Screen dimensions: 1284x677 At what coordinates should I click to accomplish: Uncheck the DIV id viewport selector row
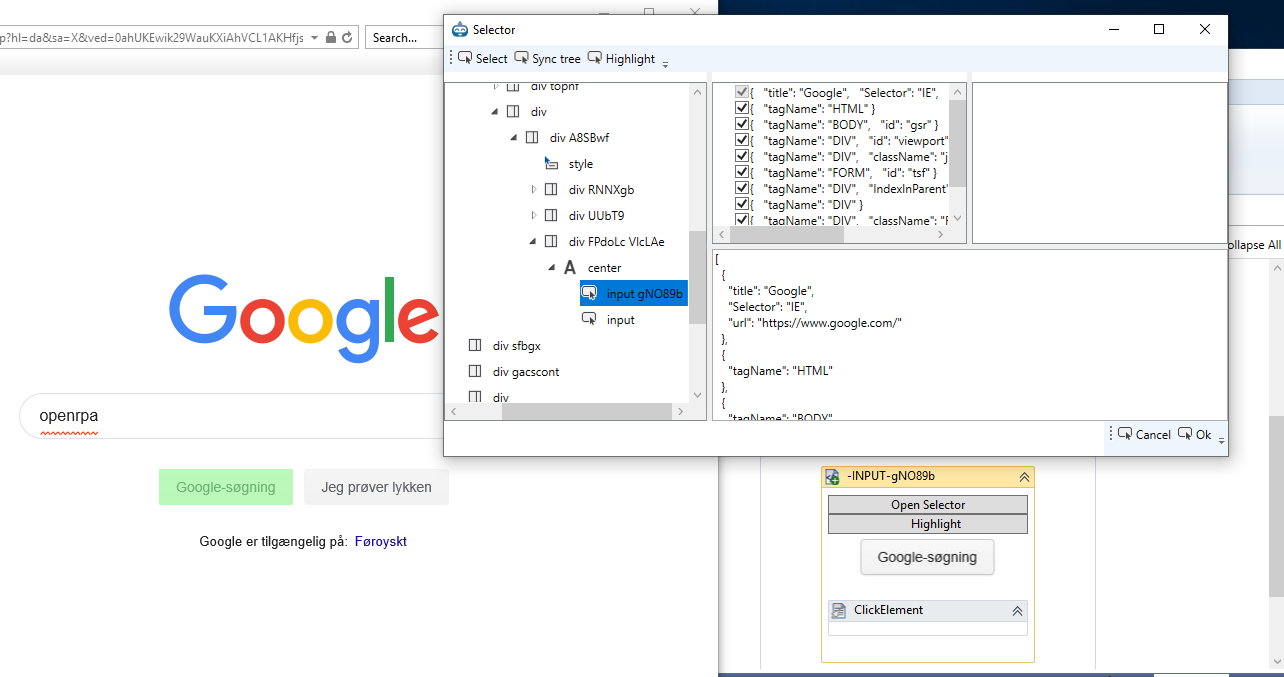tap(742, 140)
